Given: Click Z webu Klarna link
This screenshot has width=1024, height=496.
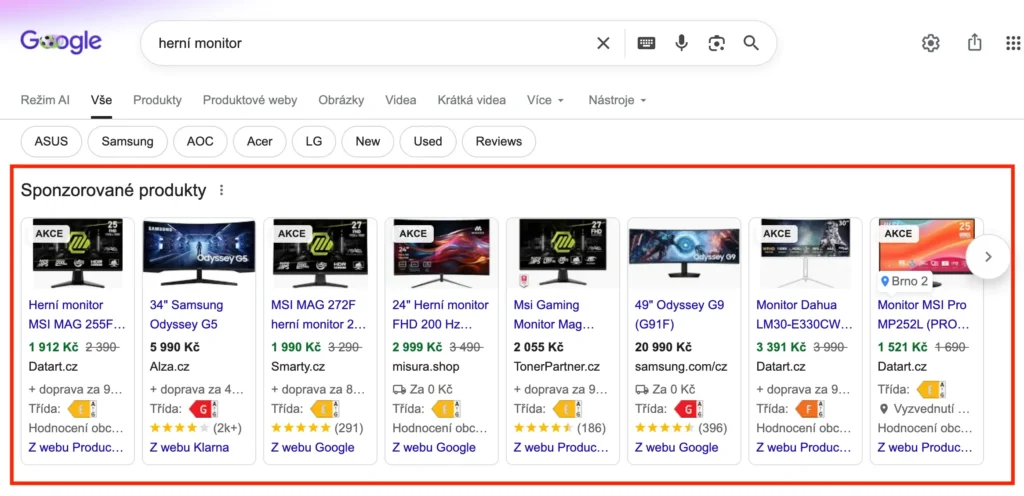Looking at the screenshot, I should [x=189, y=448].
